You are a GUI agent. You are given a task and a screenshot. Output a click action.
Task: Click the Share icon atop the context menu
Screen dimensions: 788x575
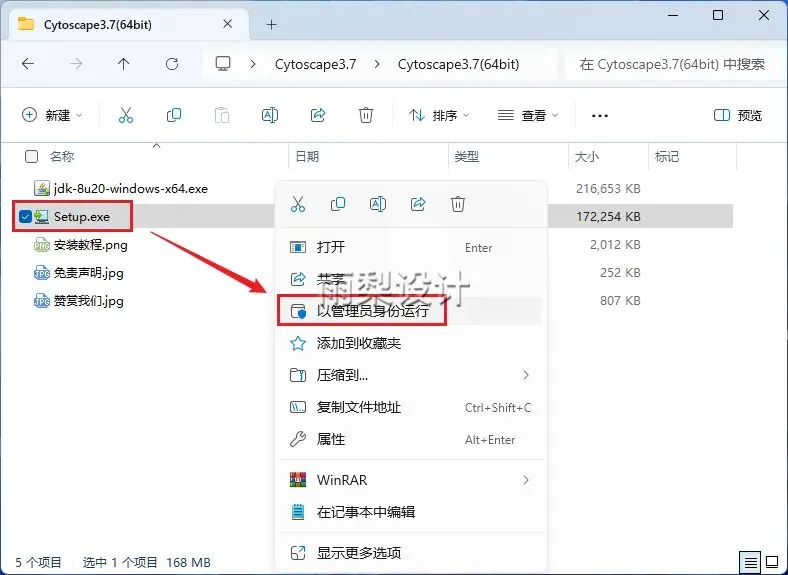tap(418, 204)
